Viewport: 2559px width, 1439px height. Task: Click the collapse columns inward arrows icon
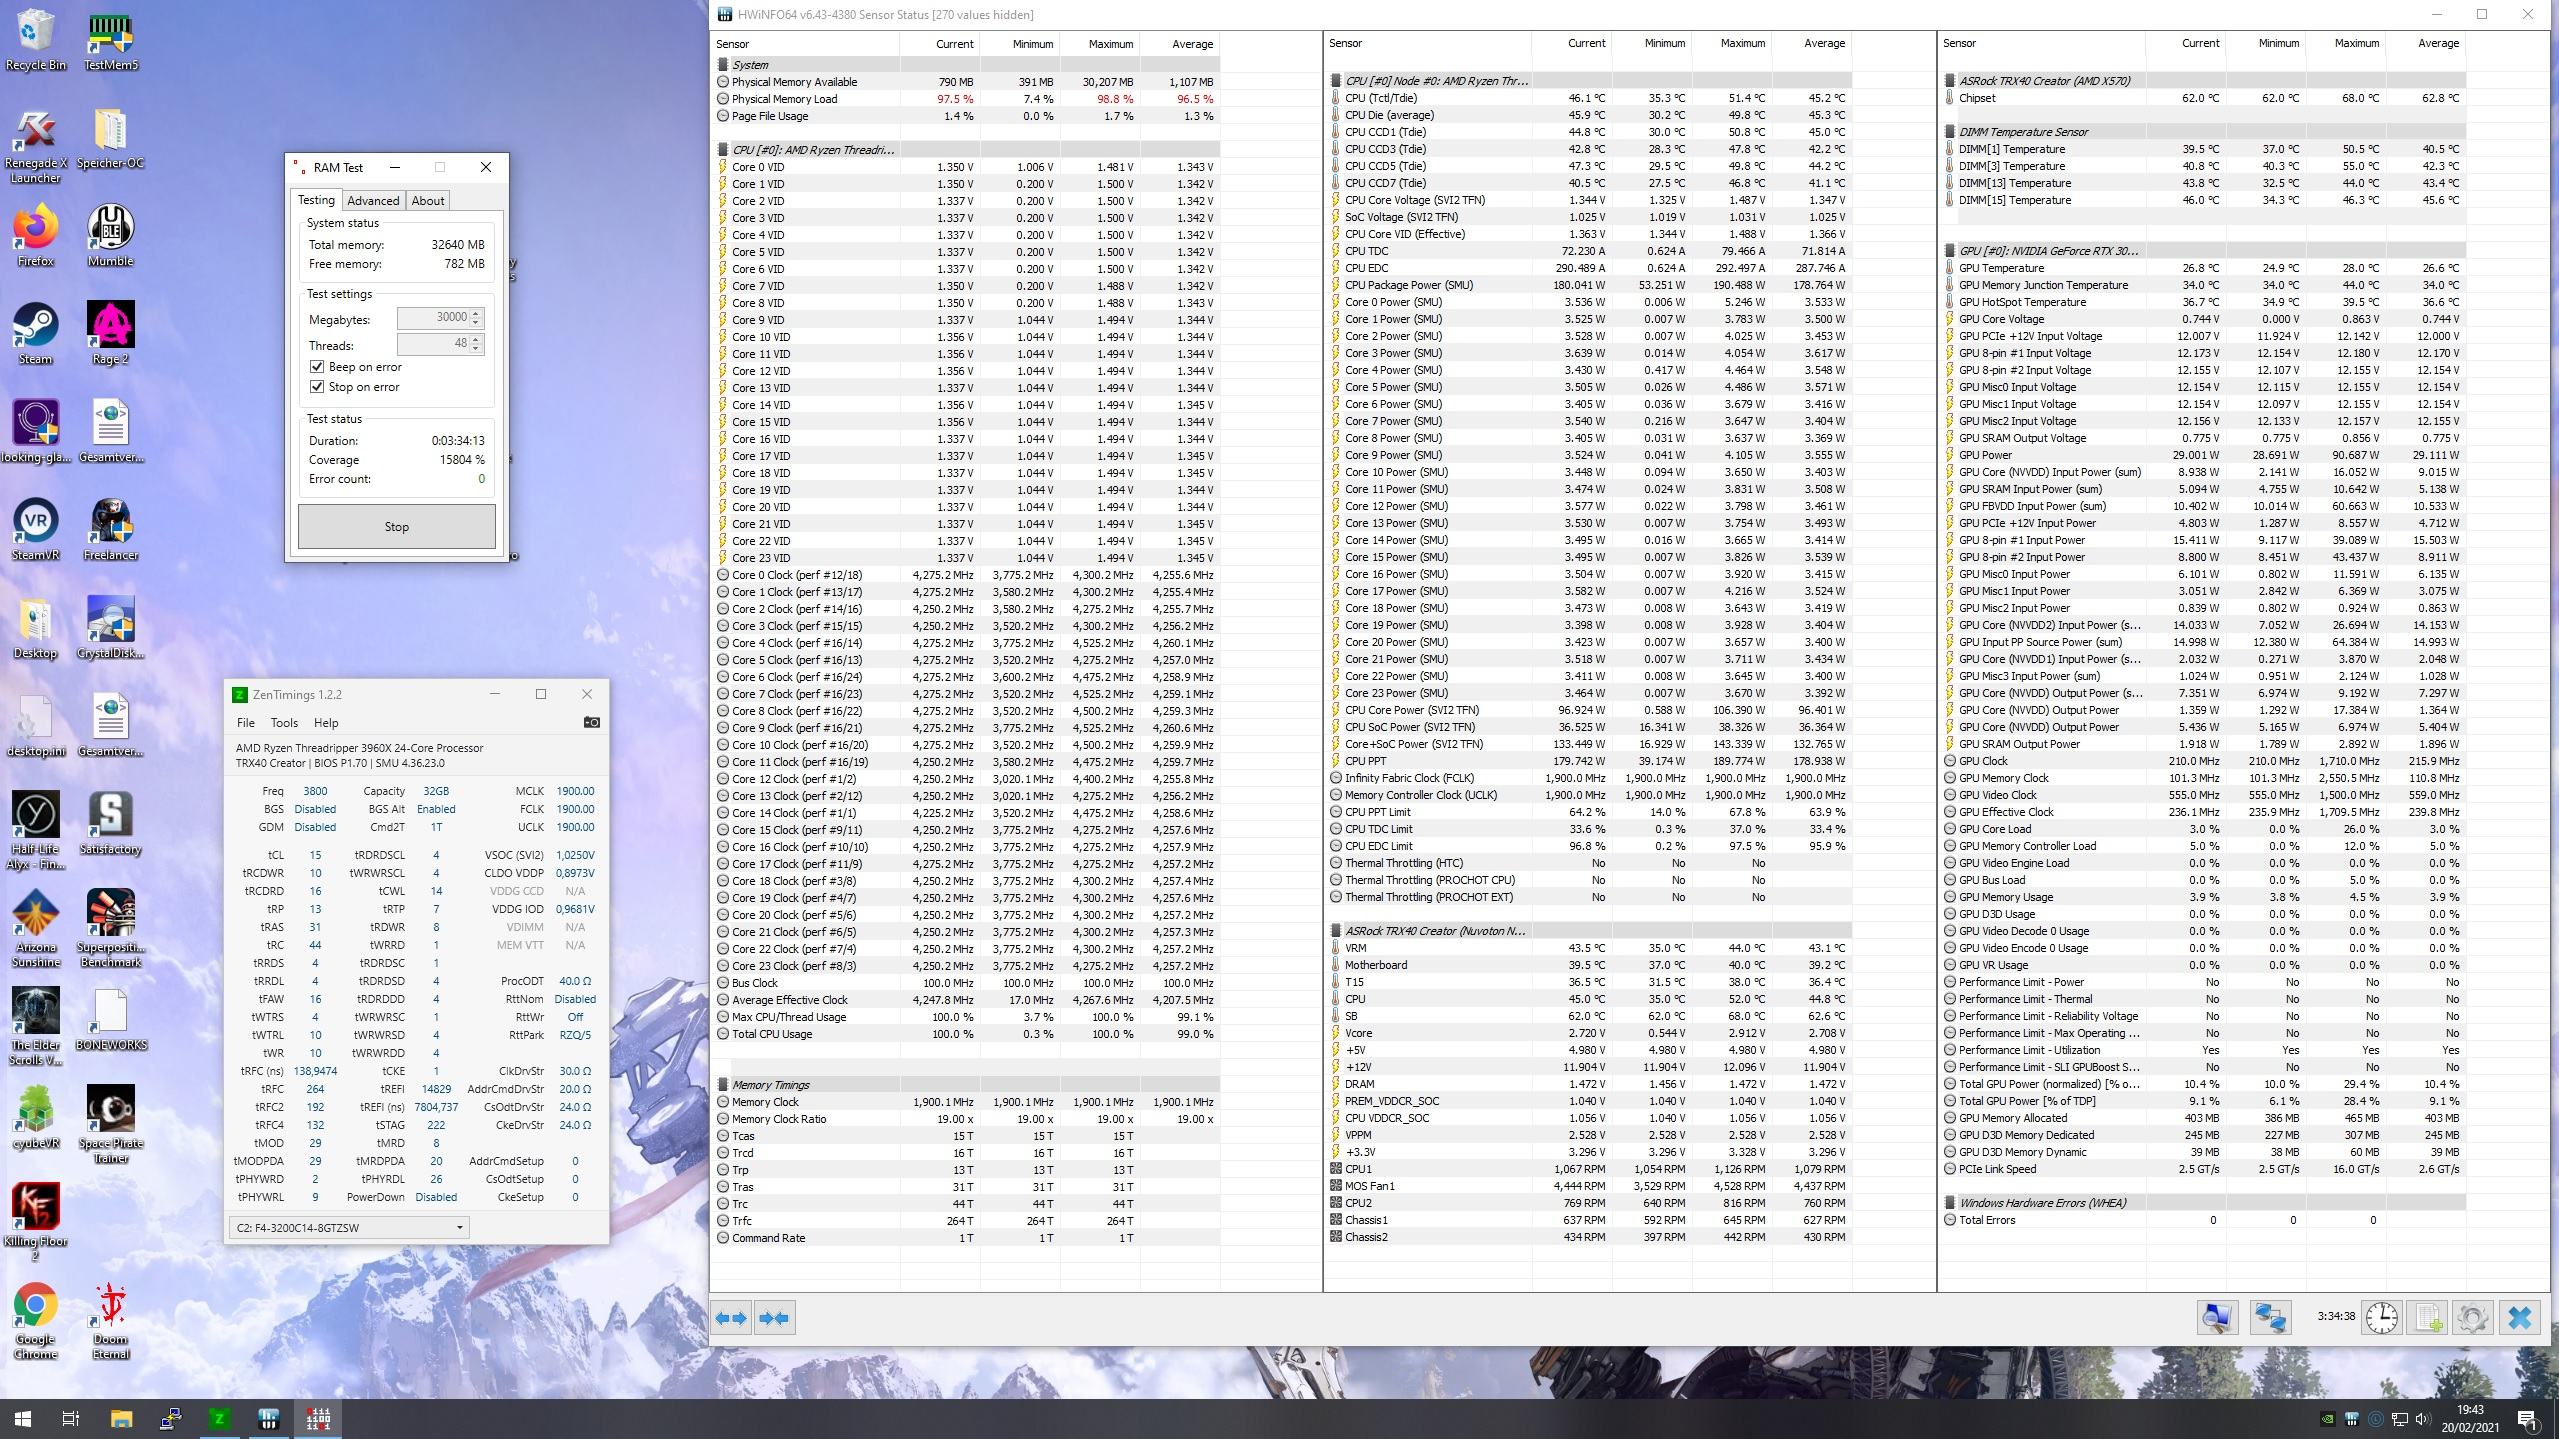(774, 1318)
